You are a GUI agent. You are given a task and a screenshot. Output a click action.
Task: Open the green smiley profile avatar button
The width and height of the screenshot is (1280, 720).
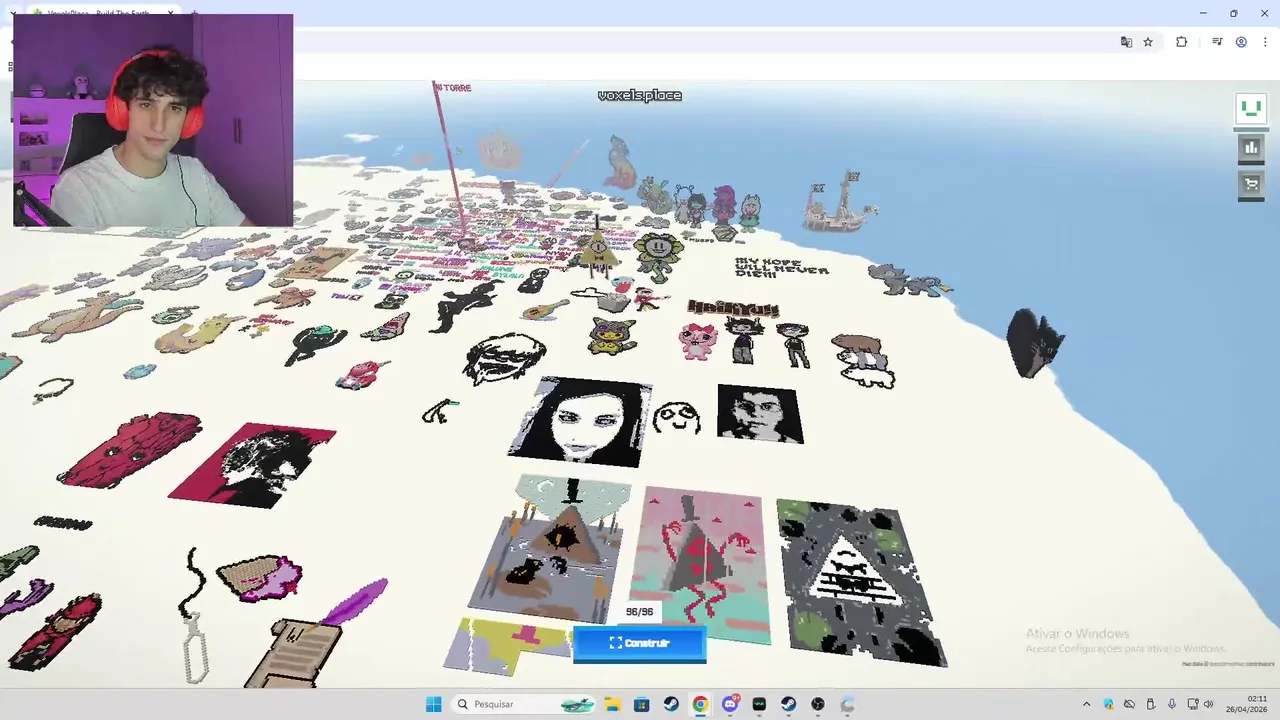(1251, 109)
